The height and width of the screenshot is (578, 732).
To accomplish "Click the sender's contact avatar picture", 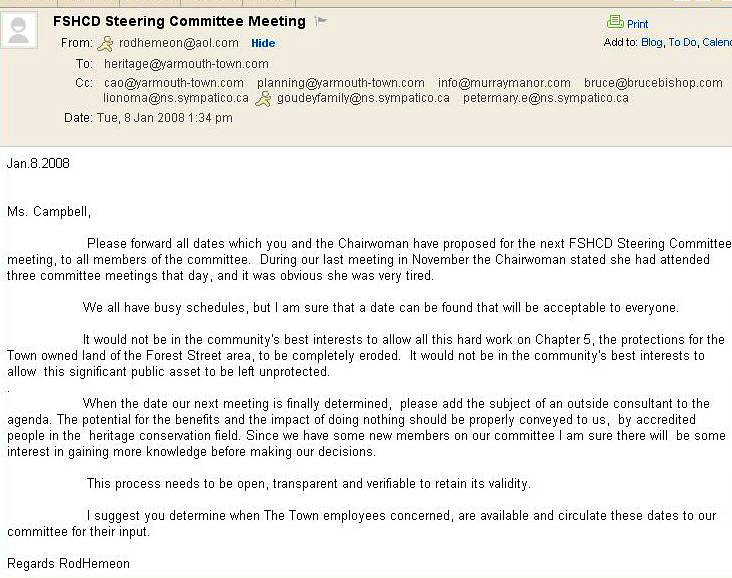I will click(18, 31).
